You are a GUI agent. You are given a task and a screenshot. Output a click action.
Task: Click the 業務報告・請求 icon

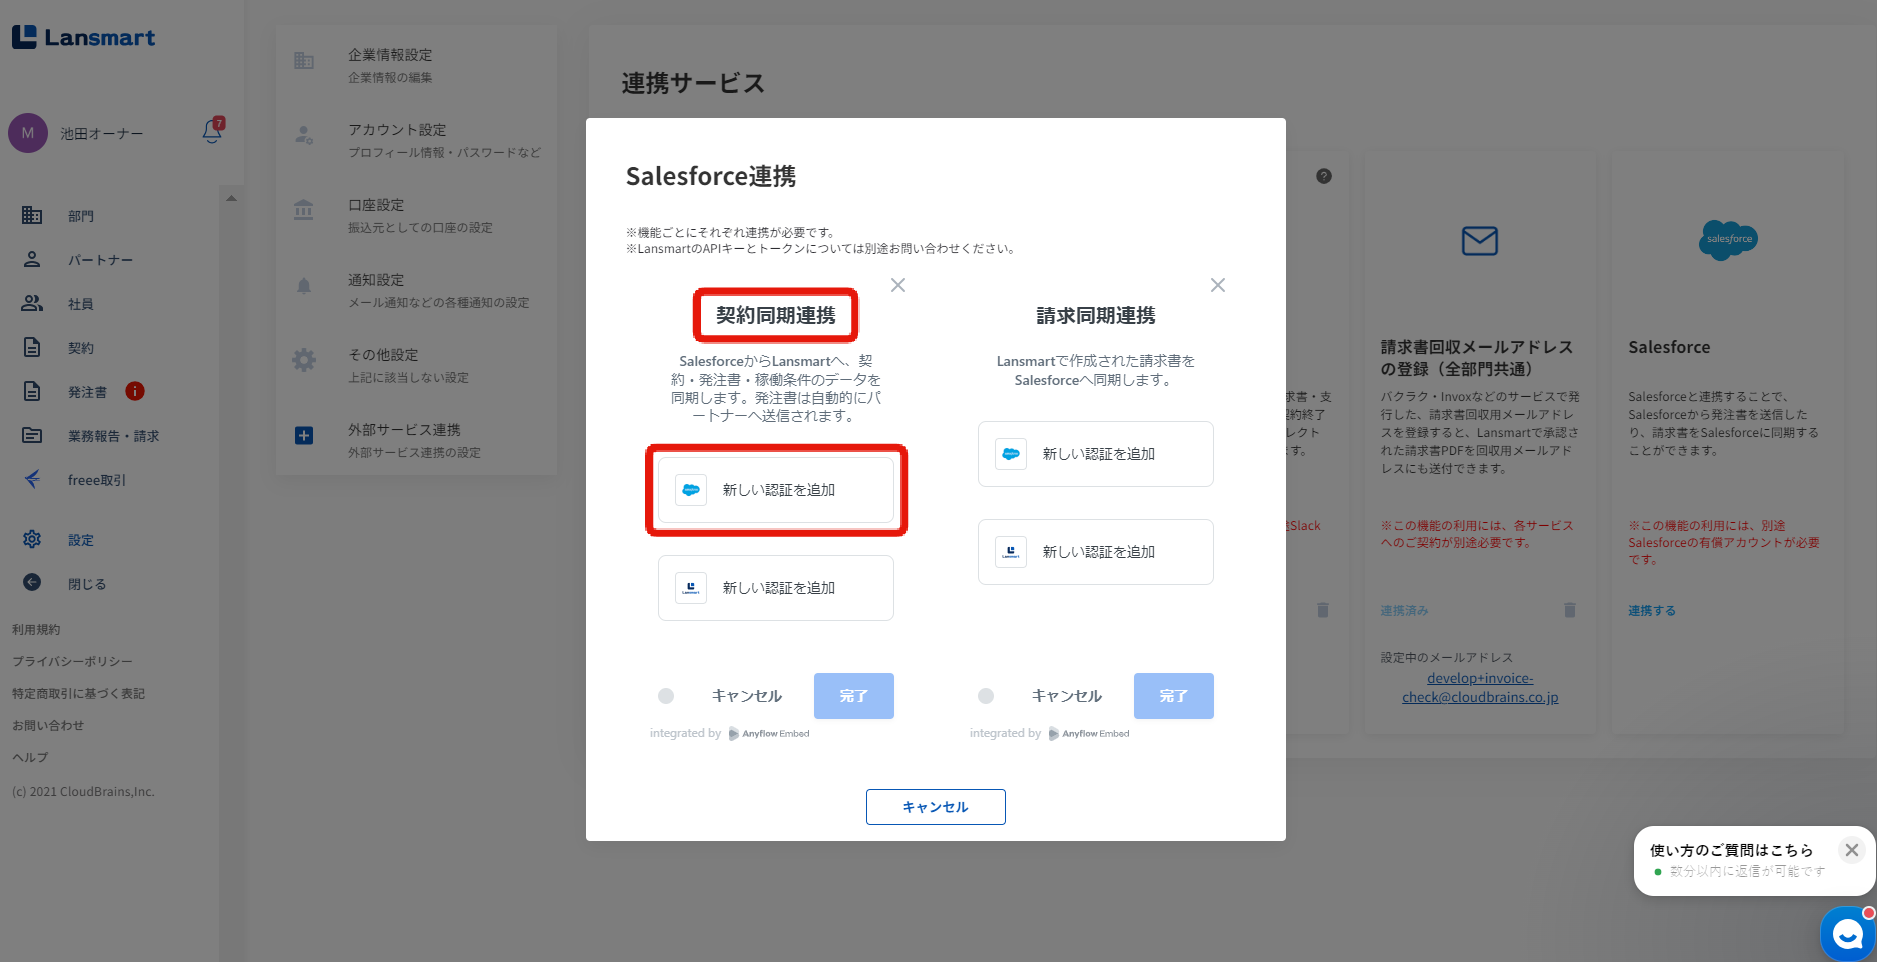(32, 435)
